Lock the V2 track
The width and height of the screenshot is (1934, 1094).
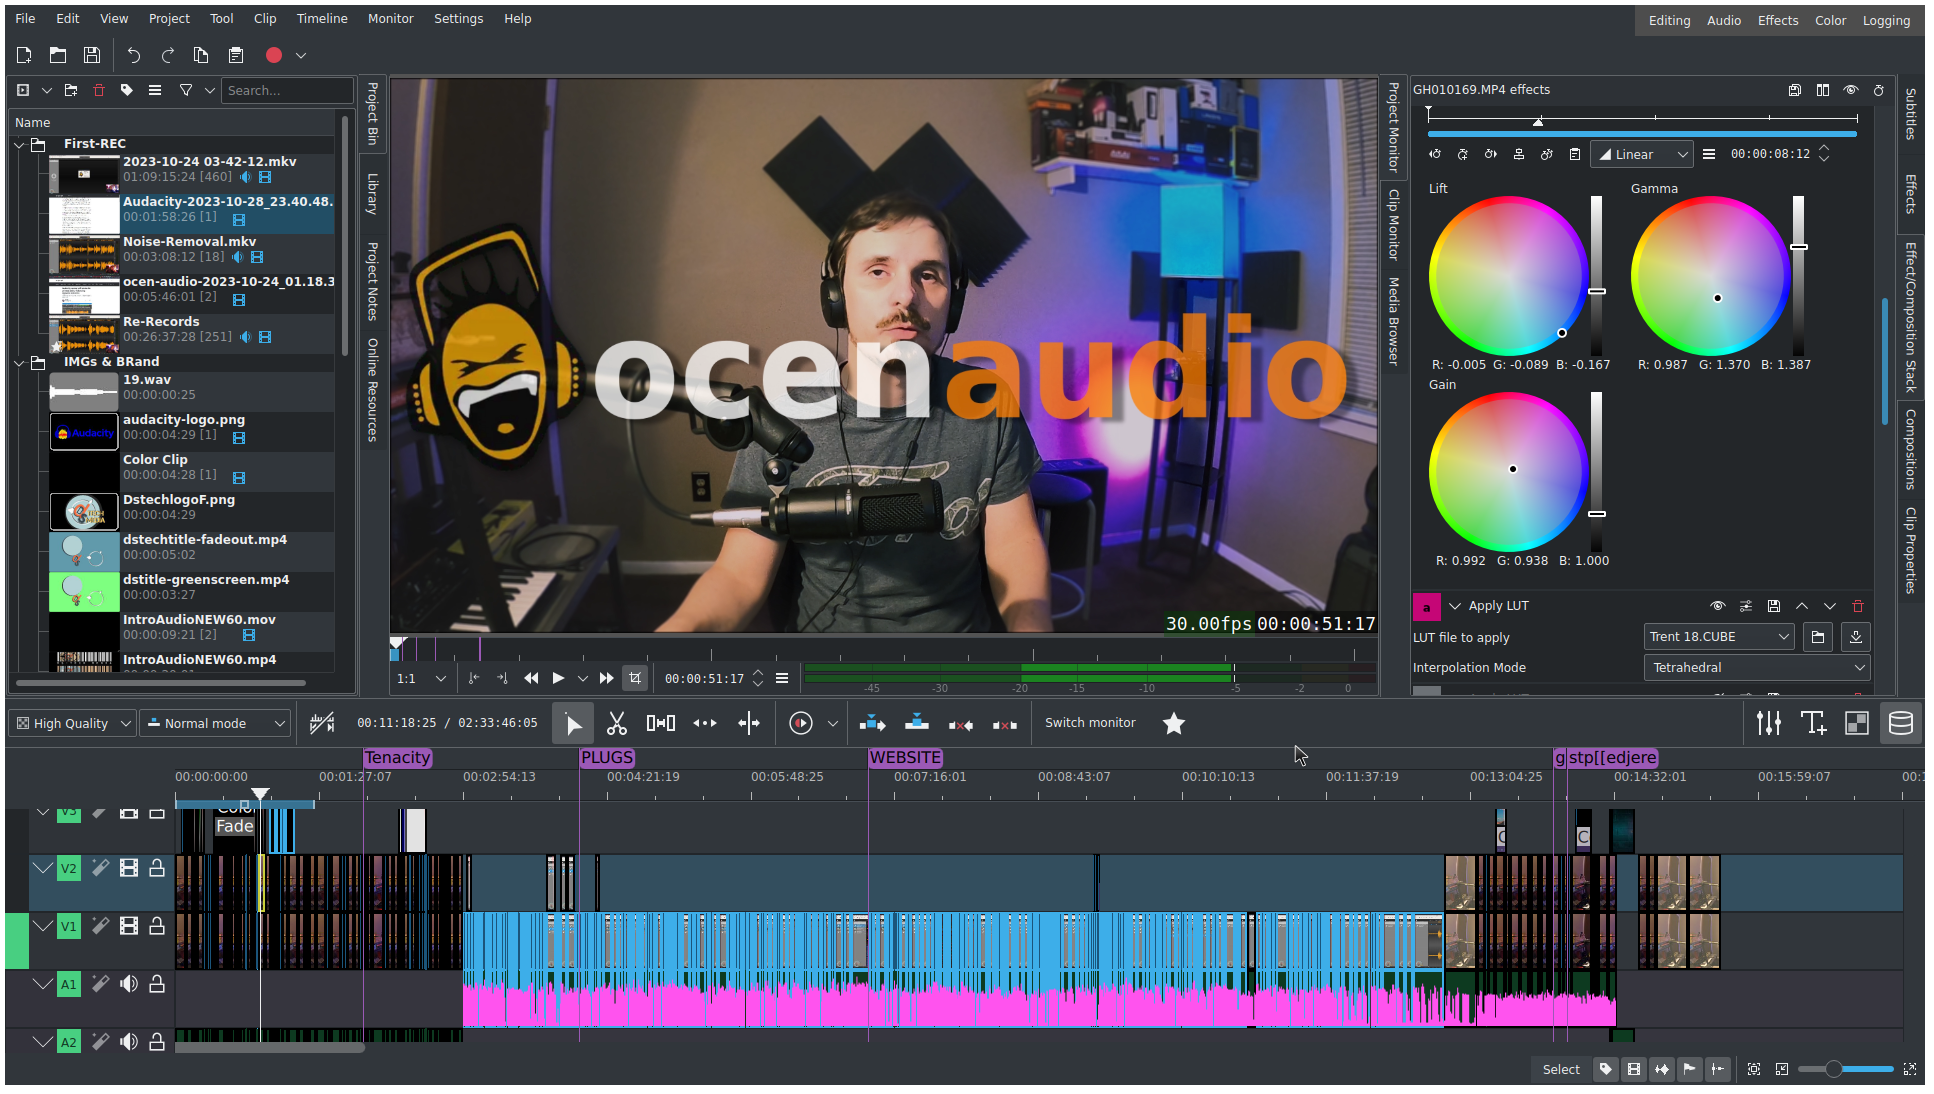[x=157, y=868]
